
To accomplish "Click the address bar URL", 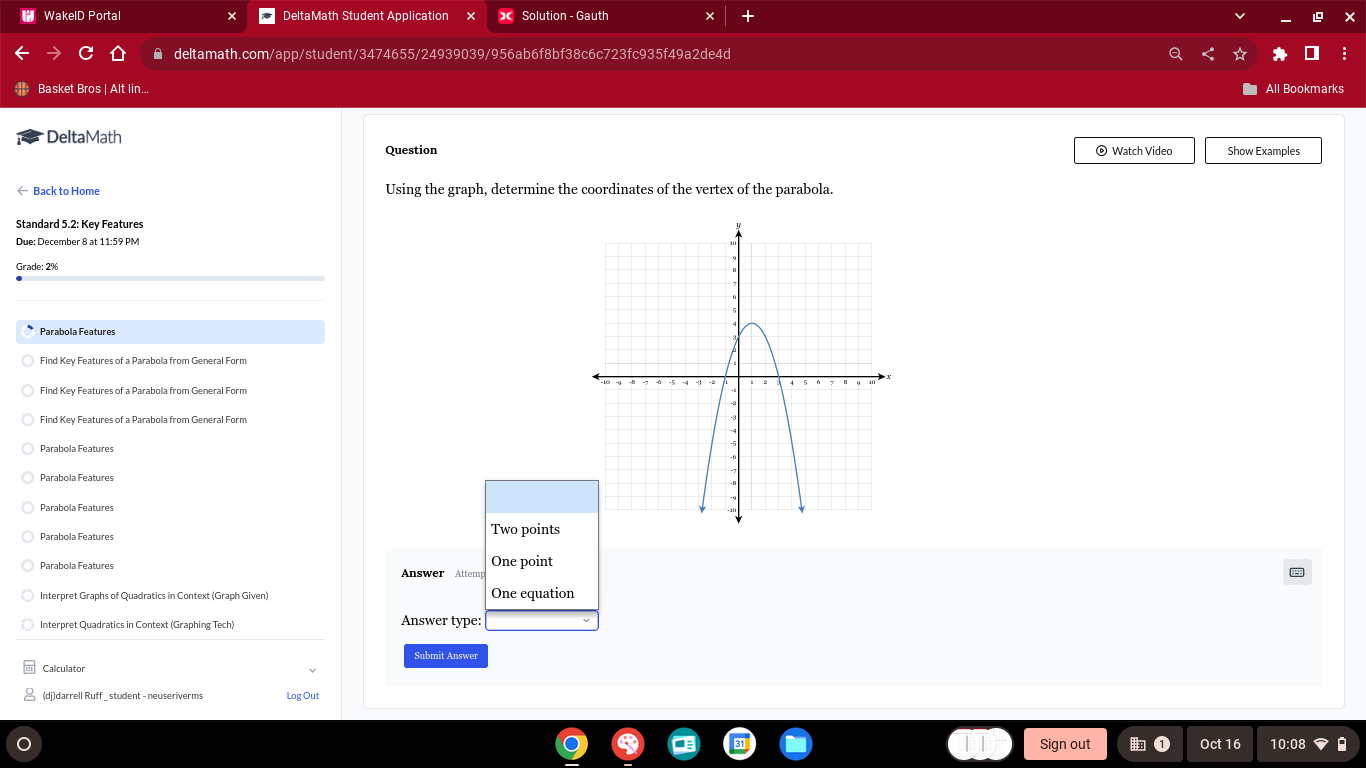I will (x=452, y=54).
